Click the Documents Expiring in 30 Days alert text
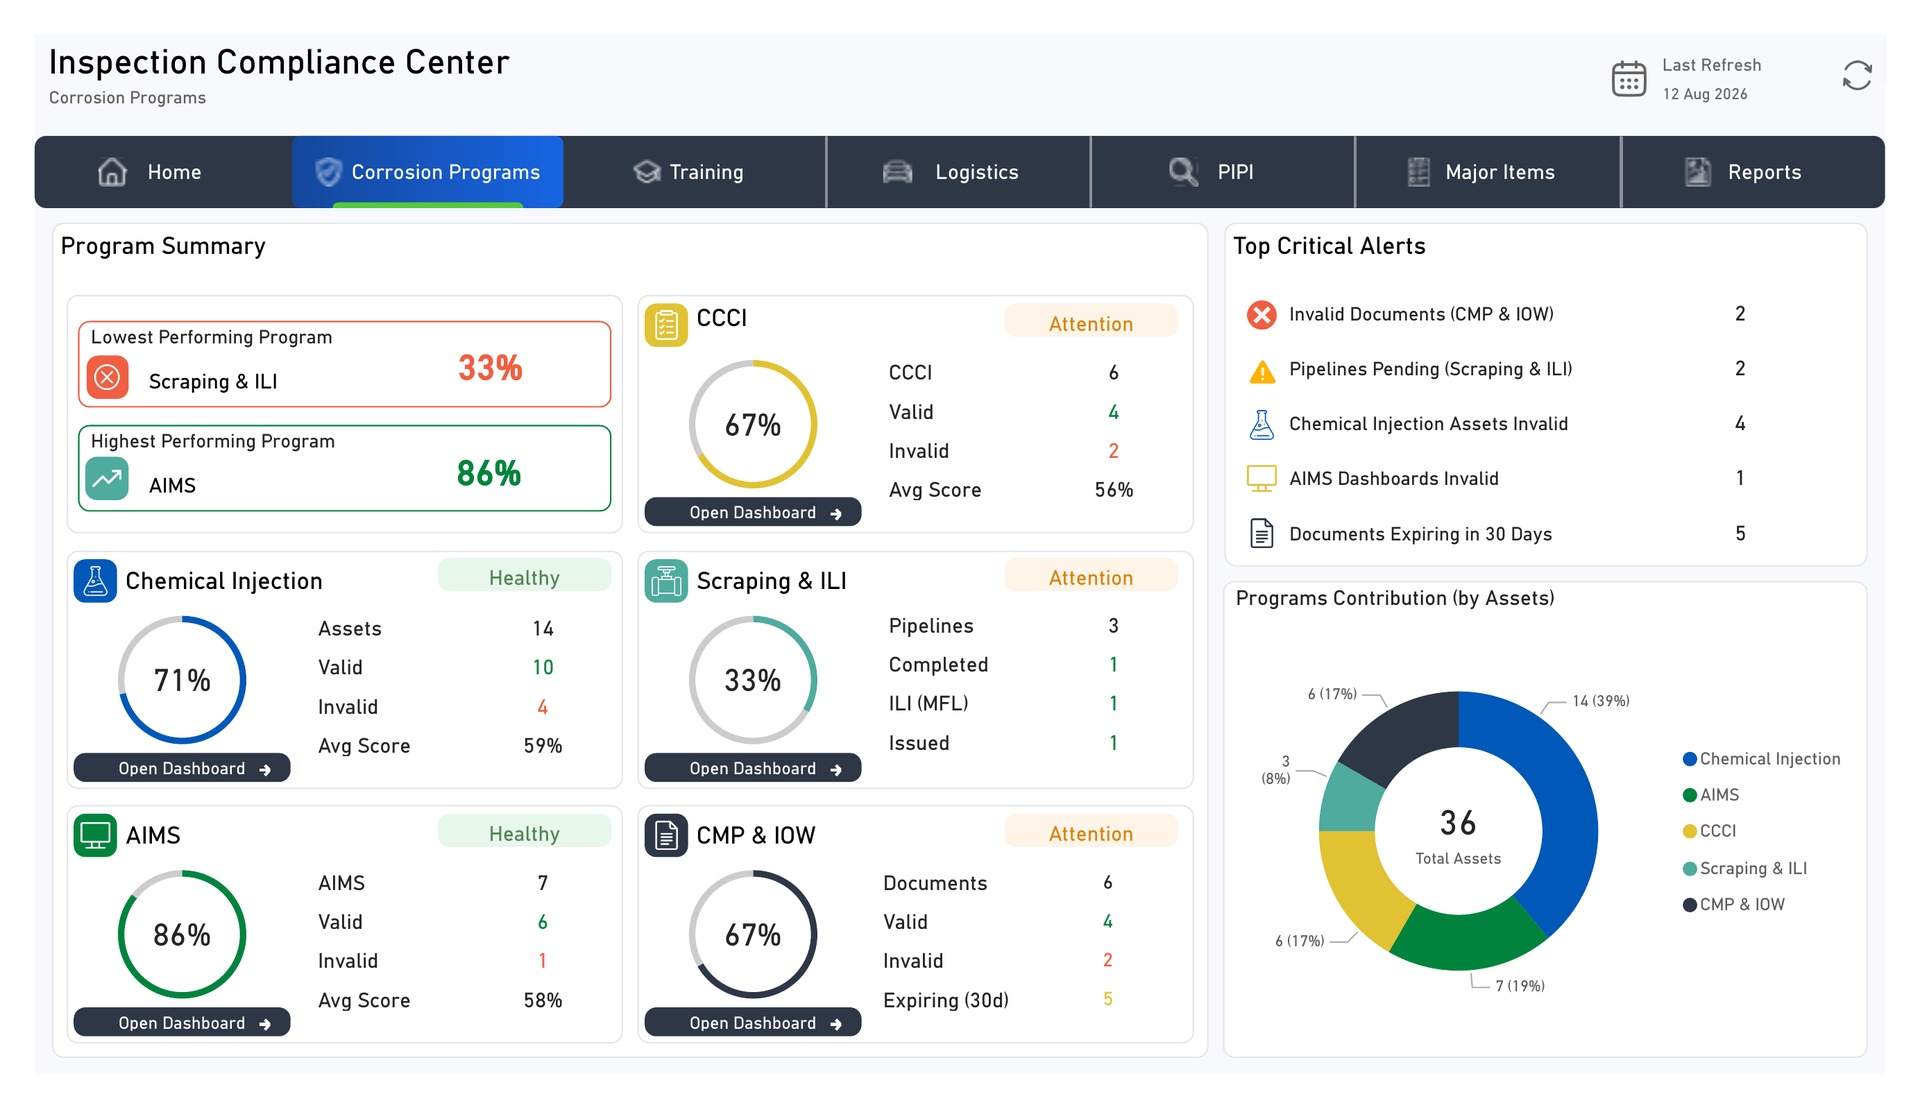 point(1420,534)
